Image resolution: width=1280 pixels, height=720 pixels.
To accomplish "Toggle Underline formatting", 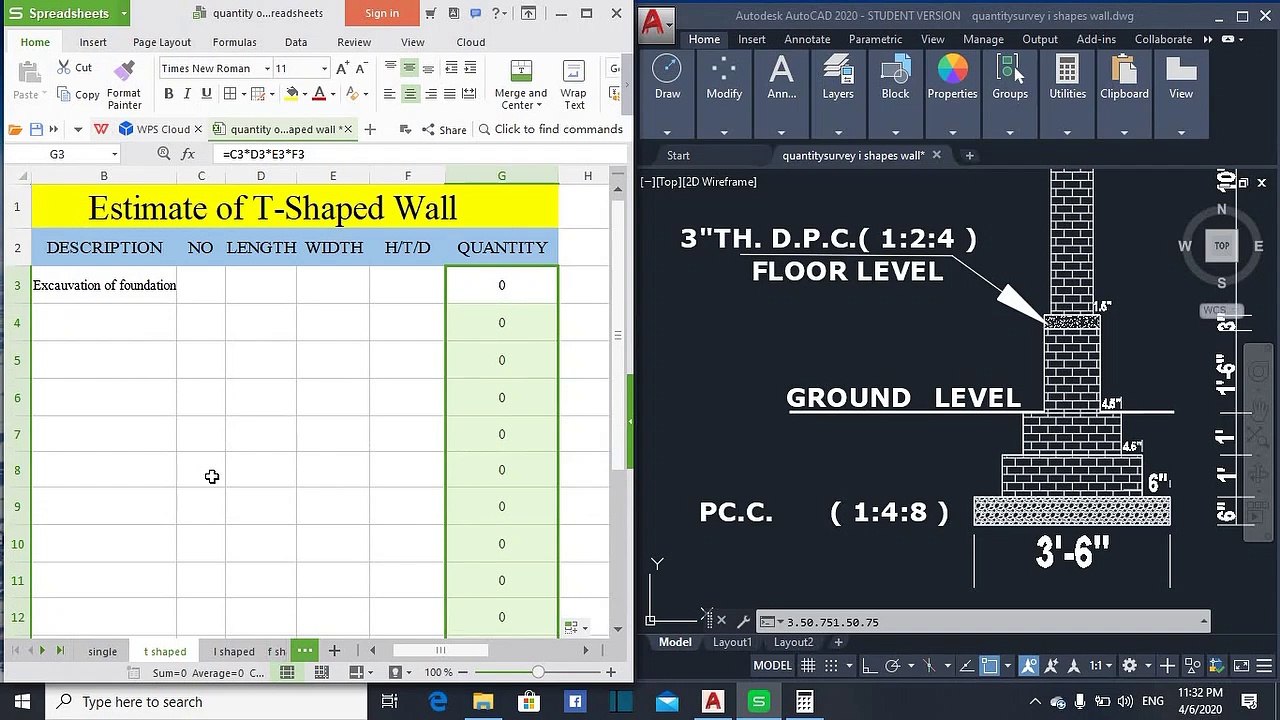I will tap(206, 94).
